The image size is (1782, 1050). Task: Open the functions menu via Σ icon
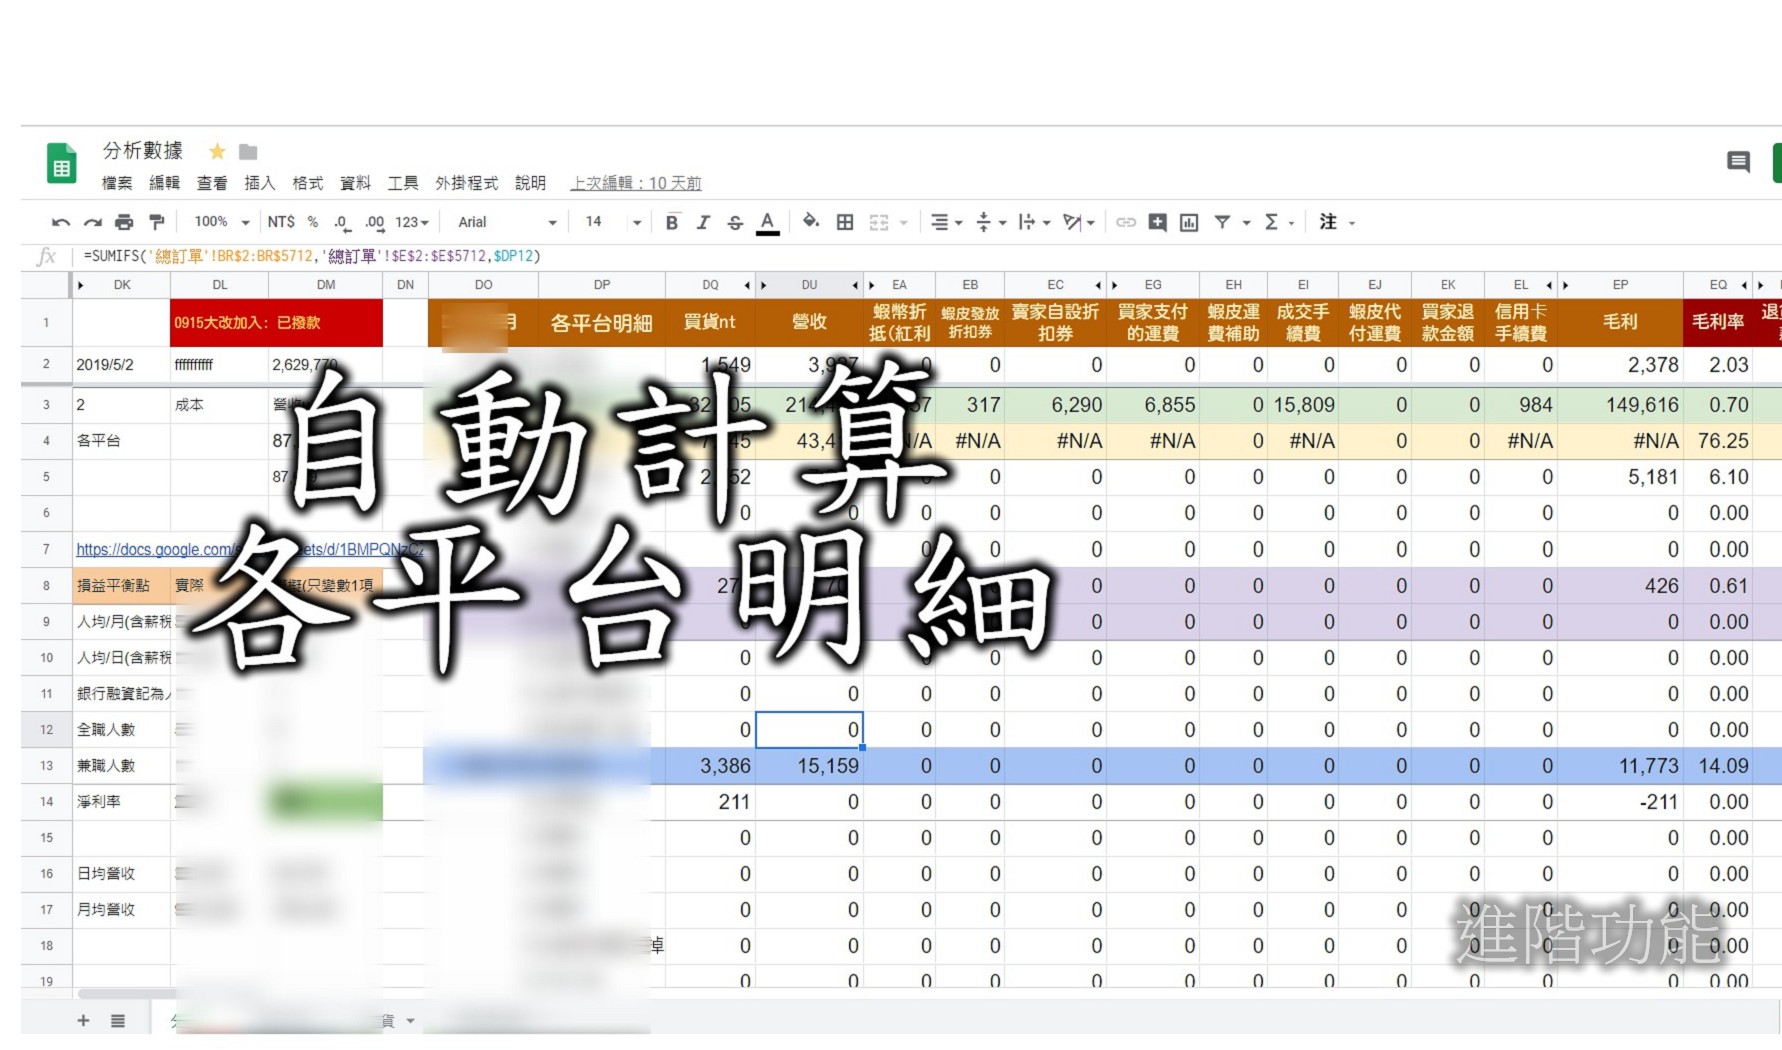pyautogui.click(x=1272, y=222)
